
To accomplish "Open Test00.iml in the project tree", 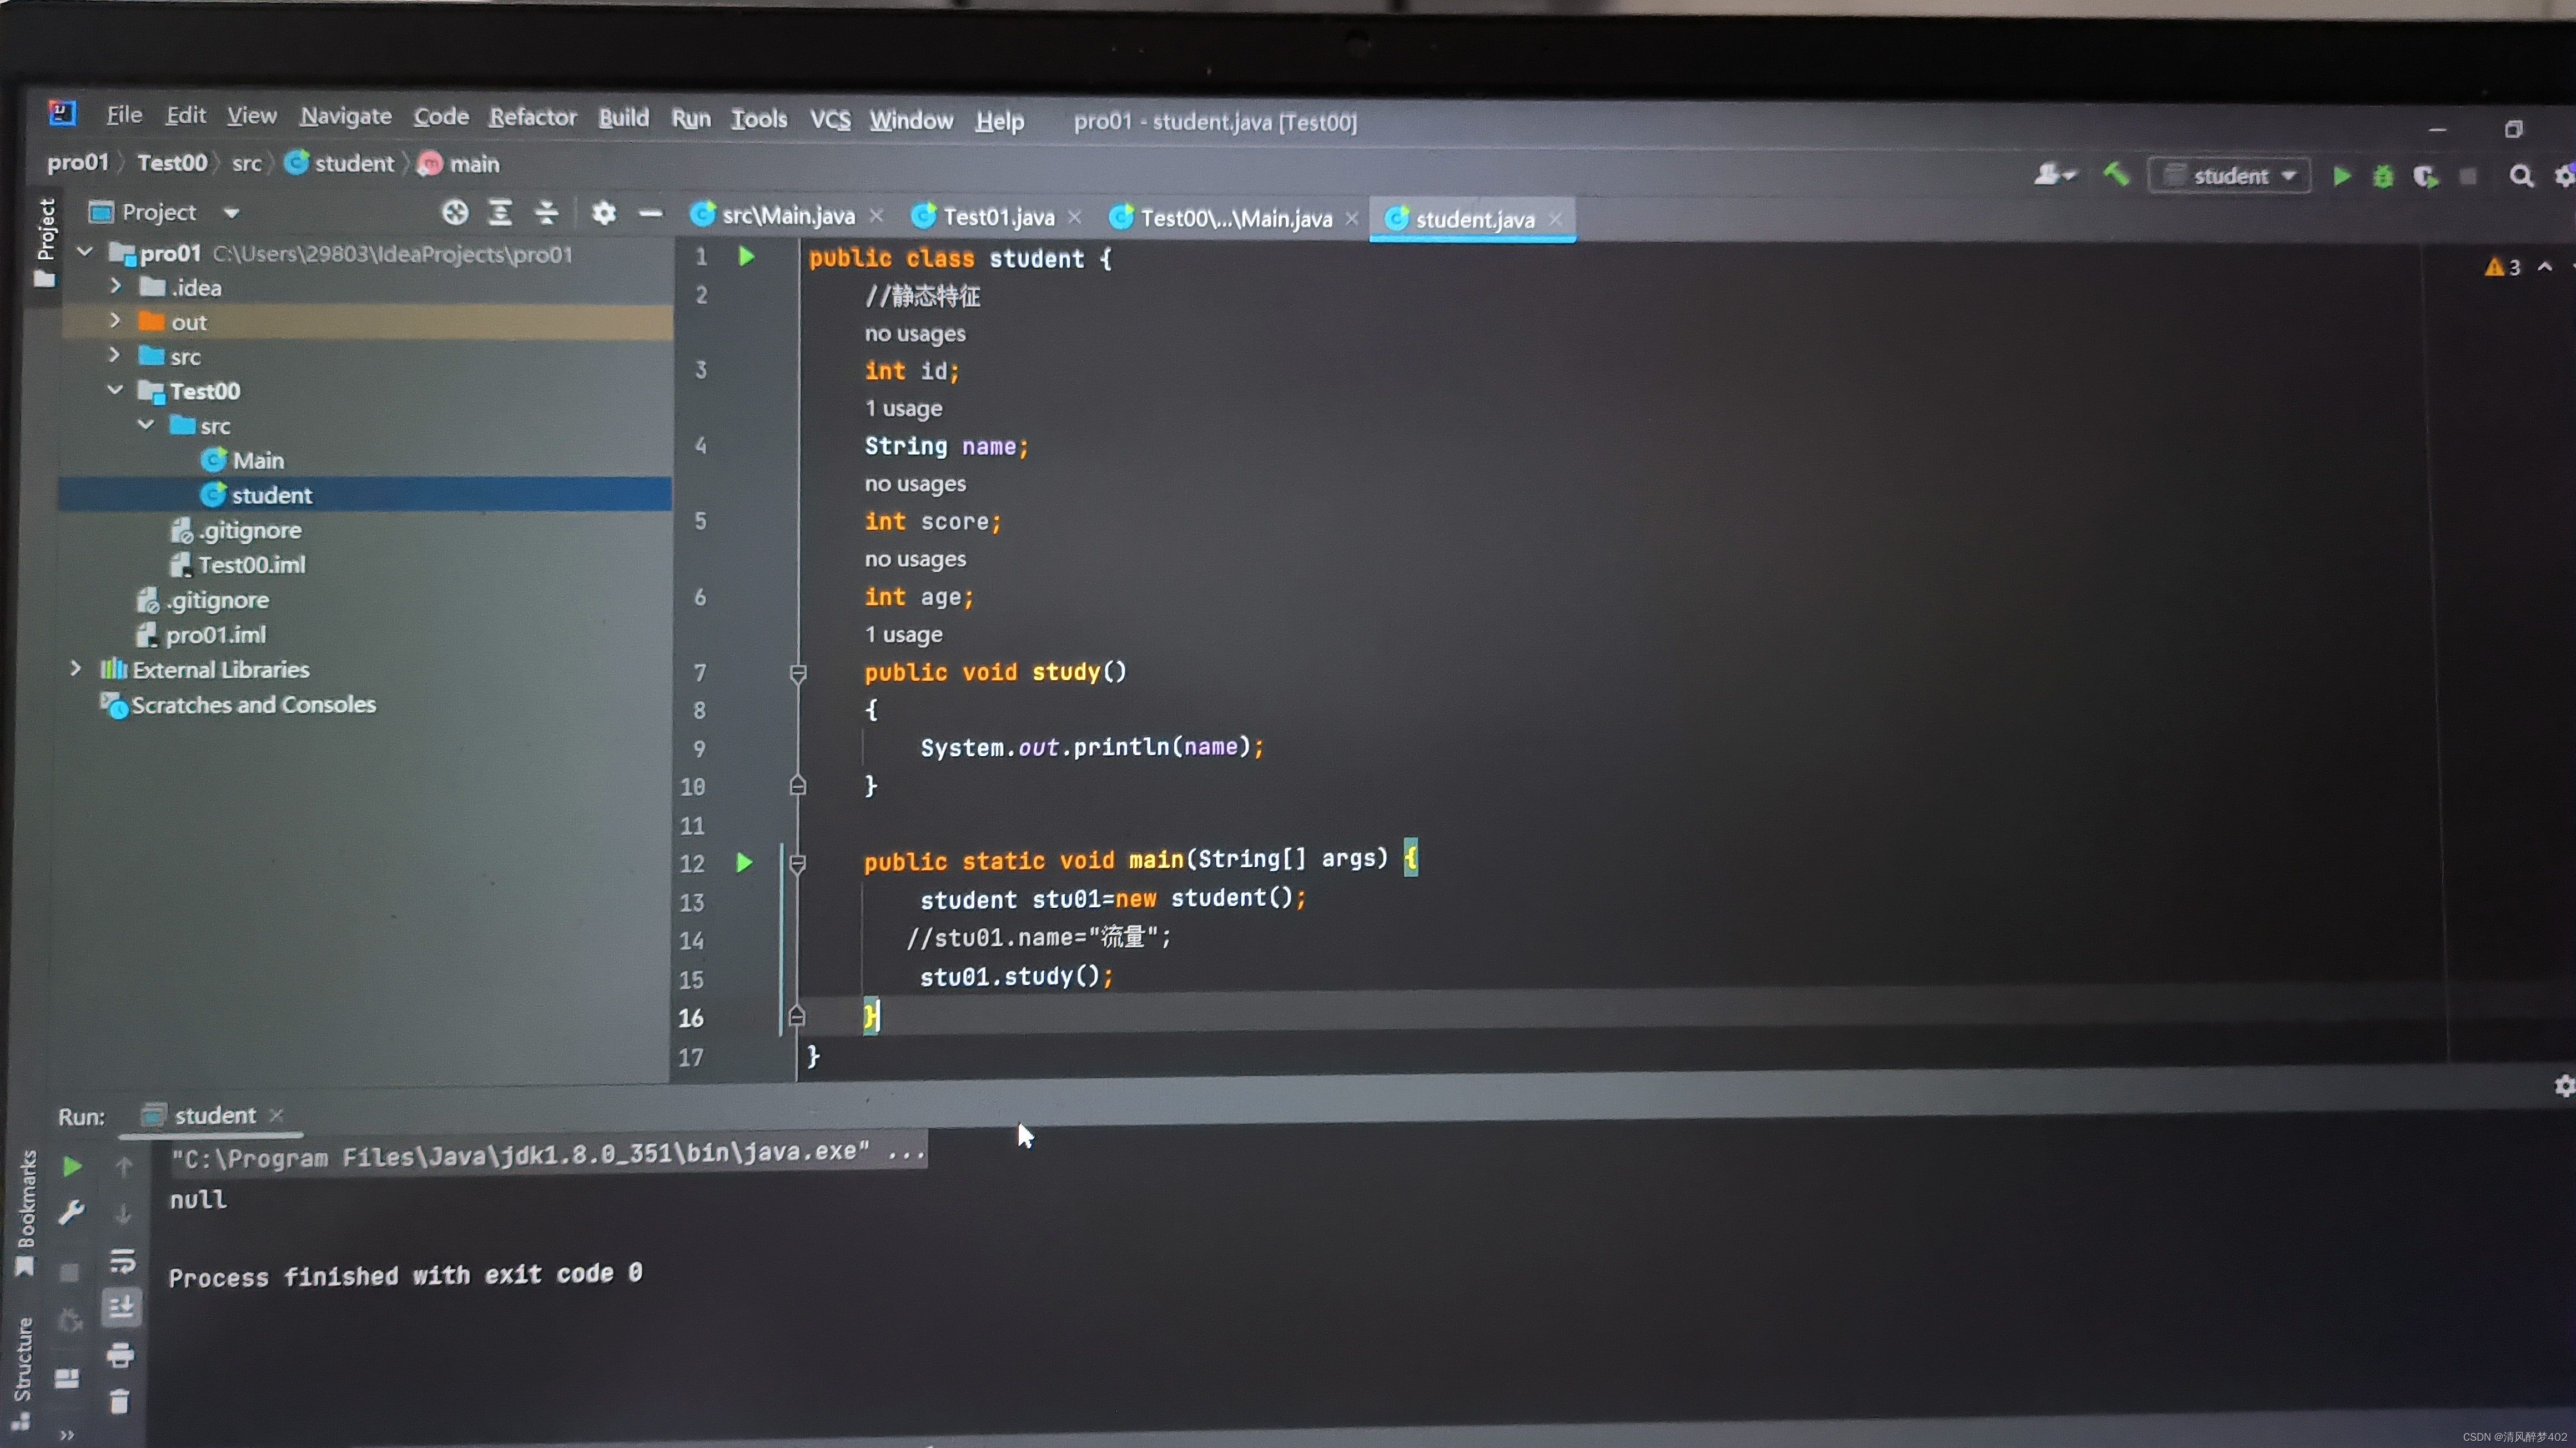I will pyautogui.click(x=251, y=565).
